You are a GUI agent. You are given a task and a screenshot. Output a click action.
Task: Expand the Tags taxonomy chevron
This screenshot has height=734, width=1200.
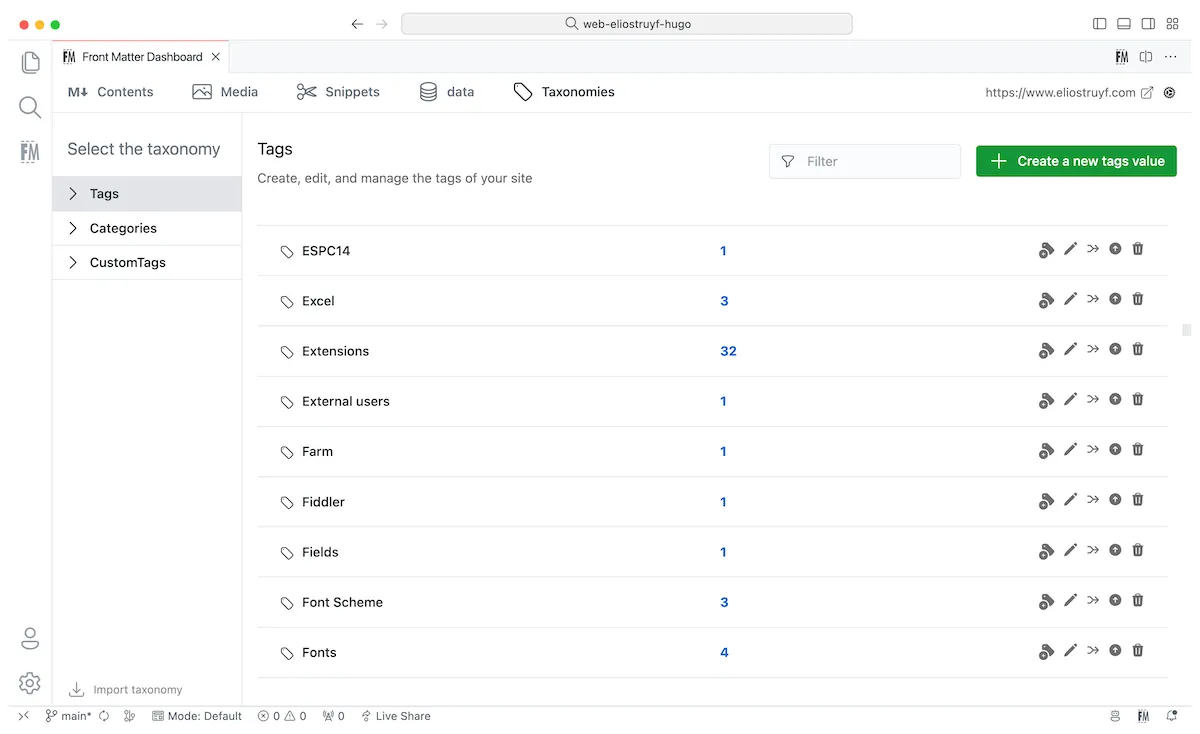[x=73, y=194]
